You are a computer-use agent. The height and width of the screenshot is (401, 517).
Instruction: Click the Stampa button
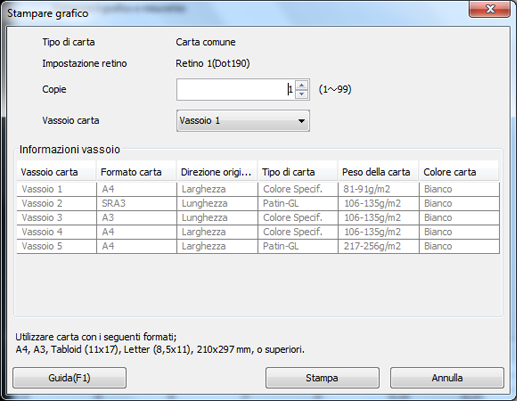322,378
